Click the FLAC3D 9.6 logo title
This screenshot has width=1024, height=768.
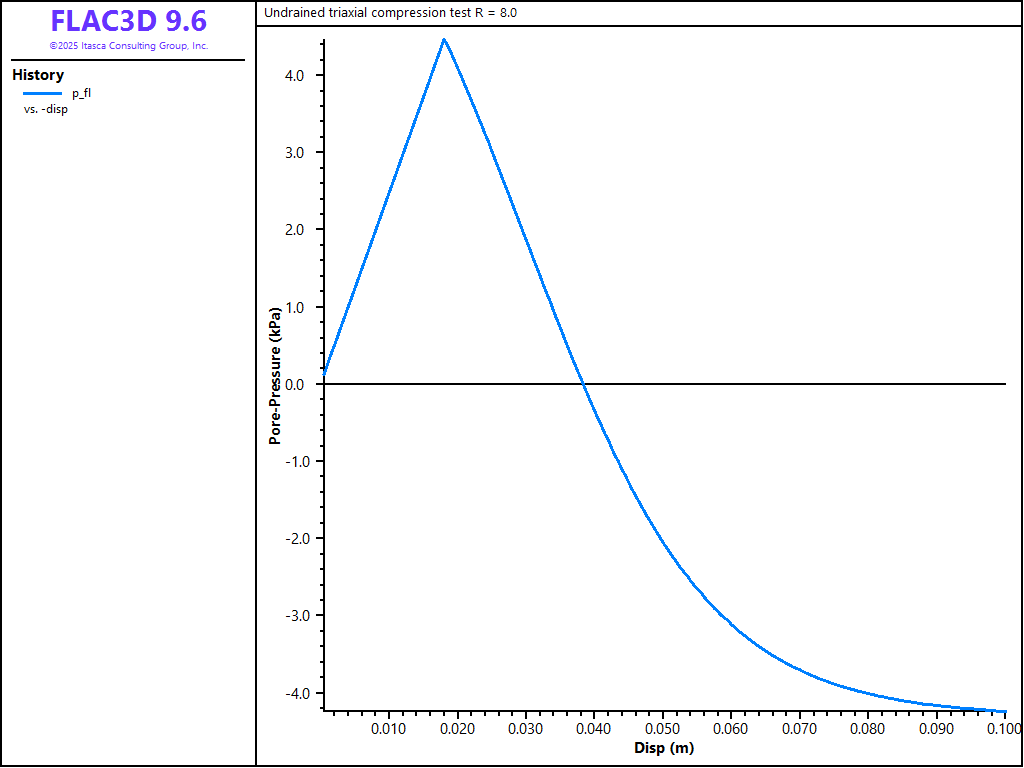click(128, 21)
